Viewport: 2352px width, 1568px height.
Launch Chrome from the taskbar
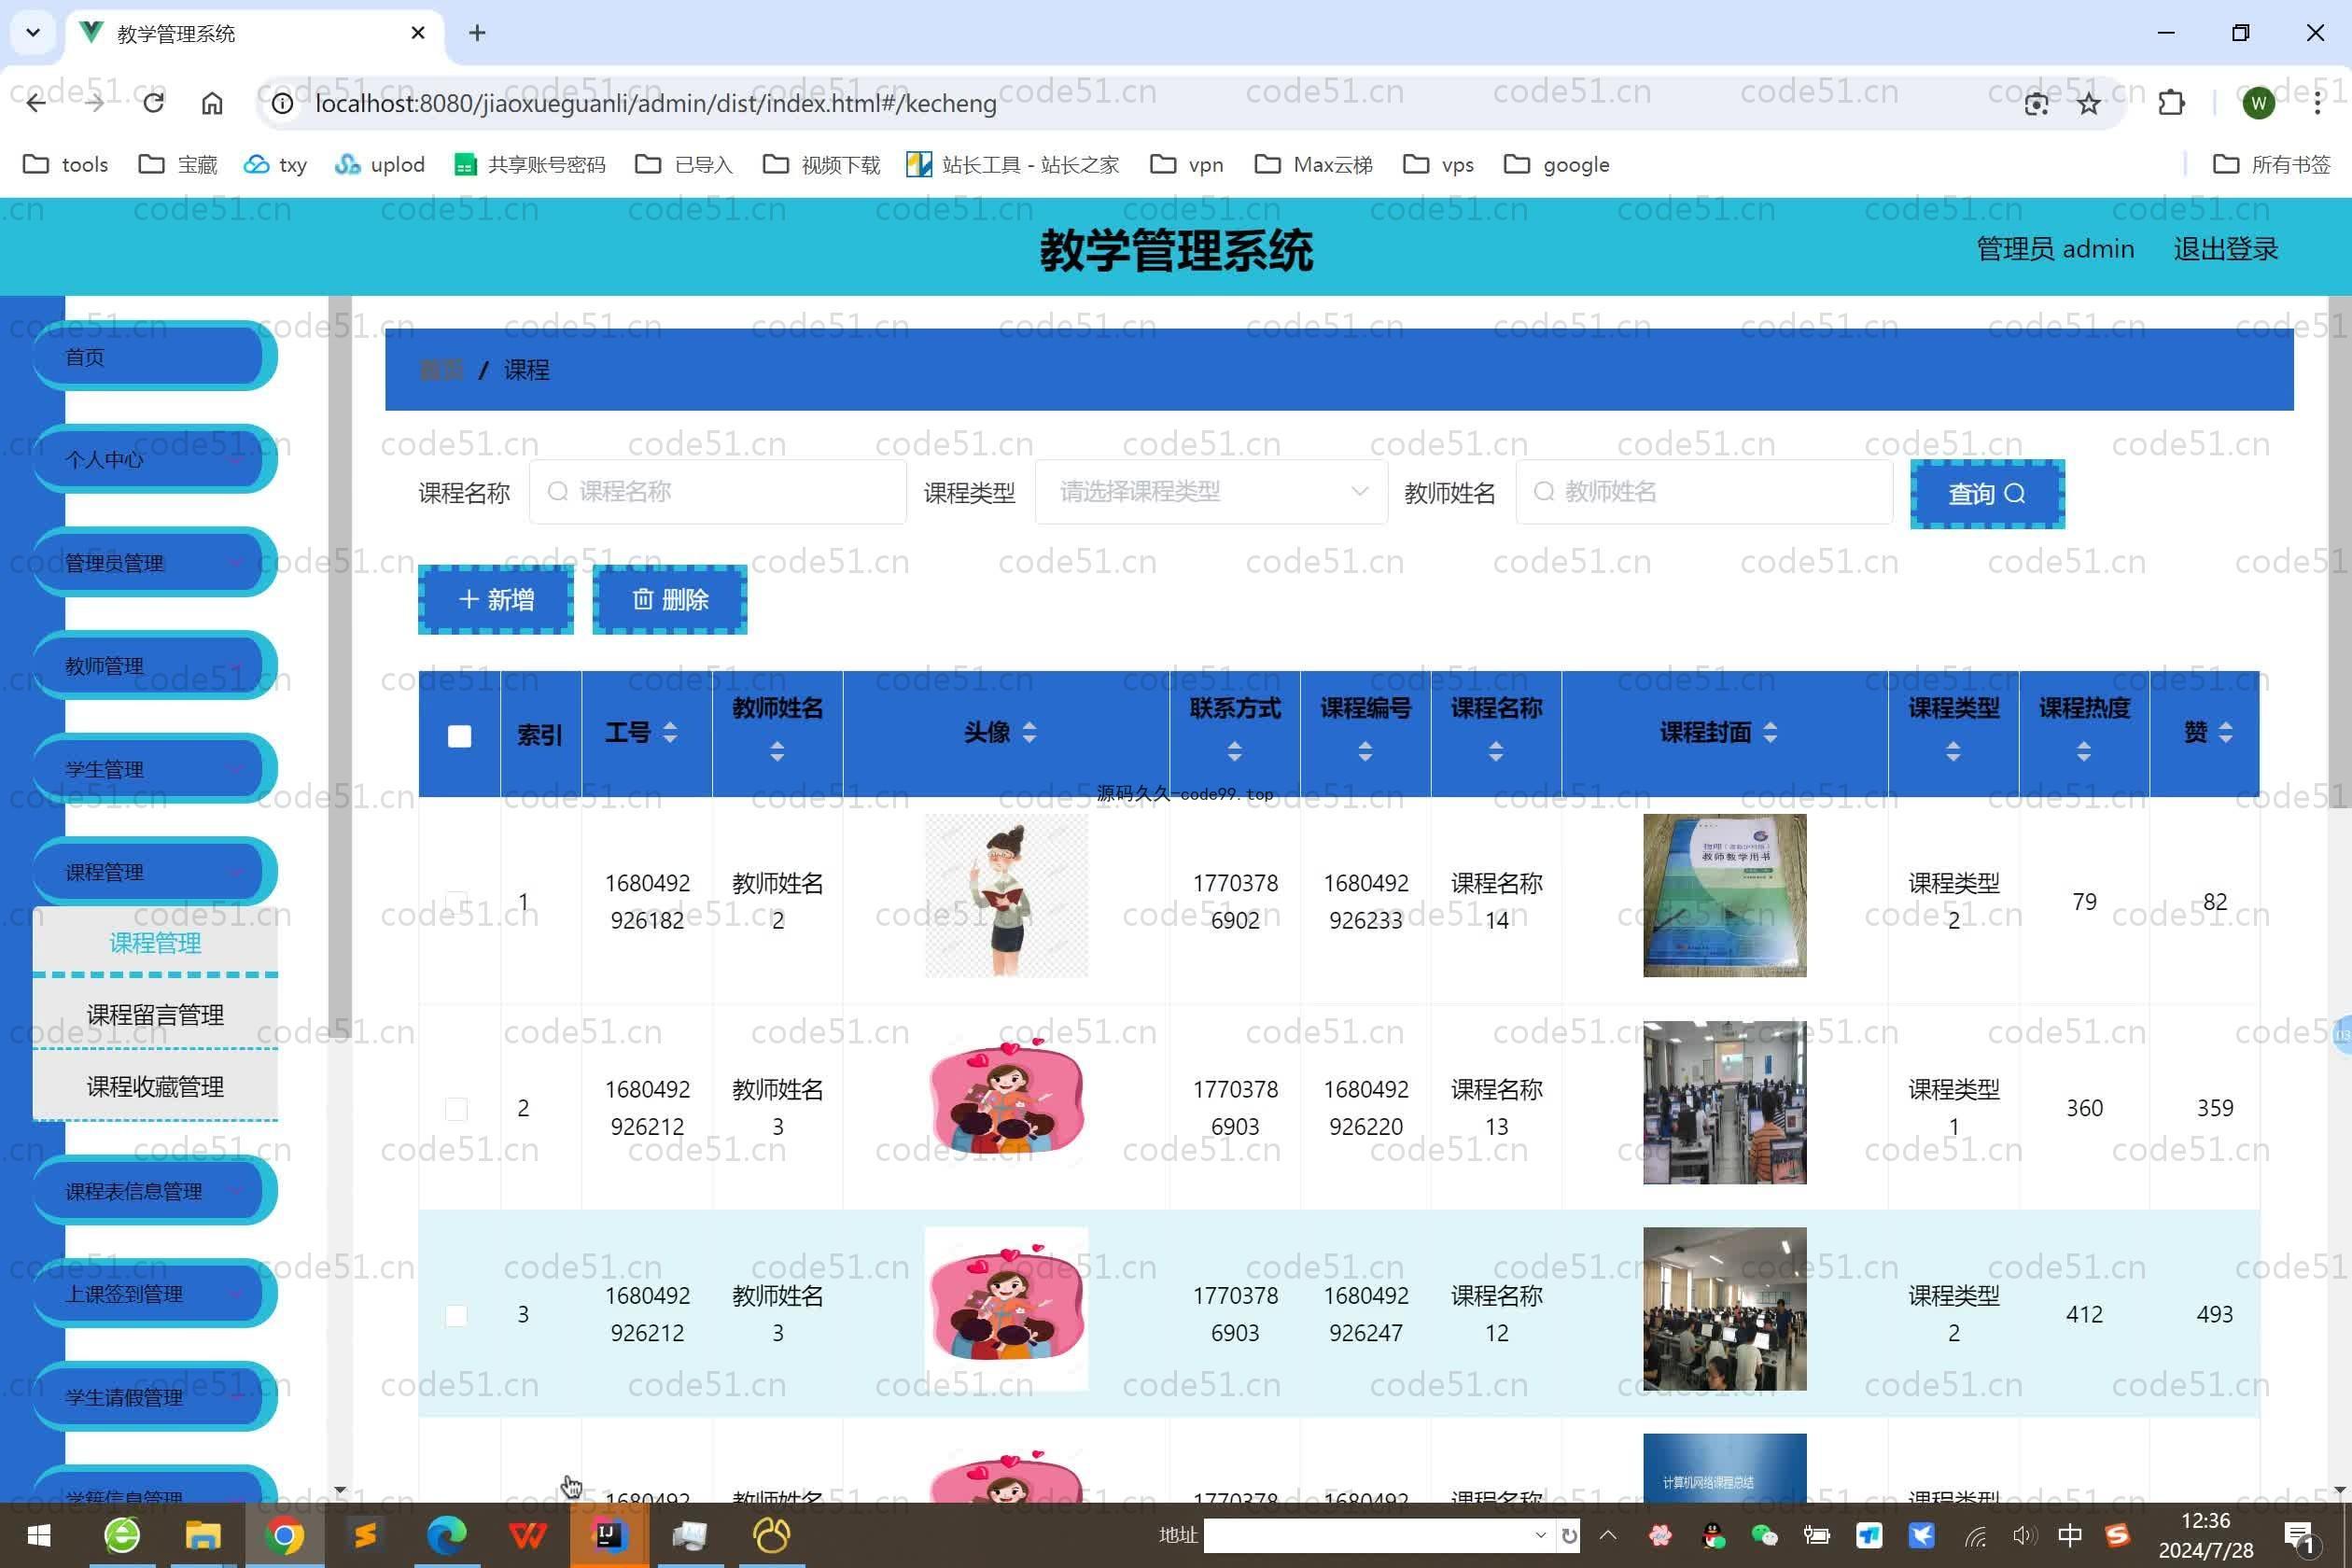point(284,1535)
